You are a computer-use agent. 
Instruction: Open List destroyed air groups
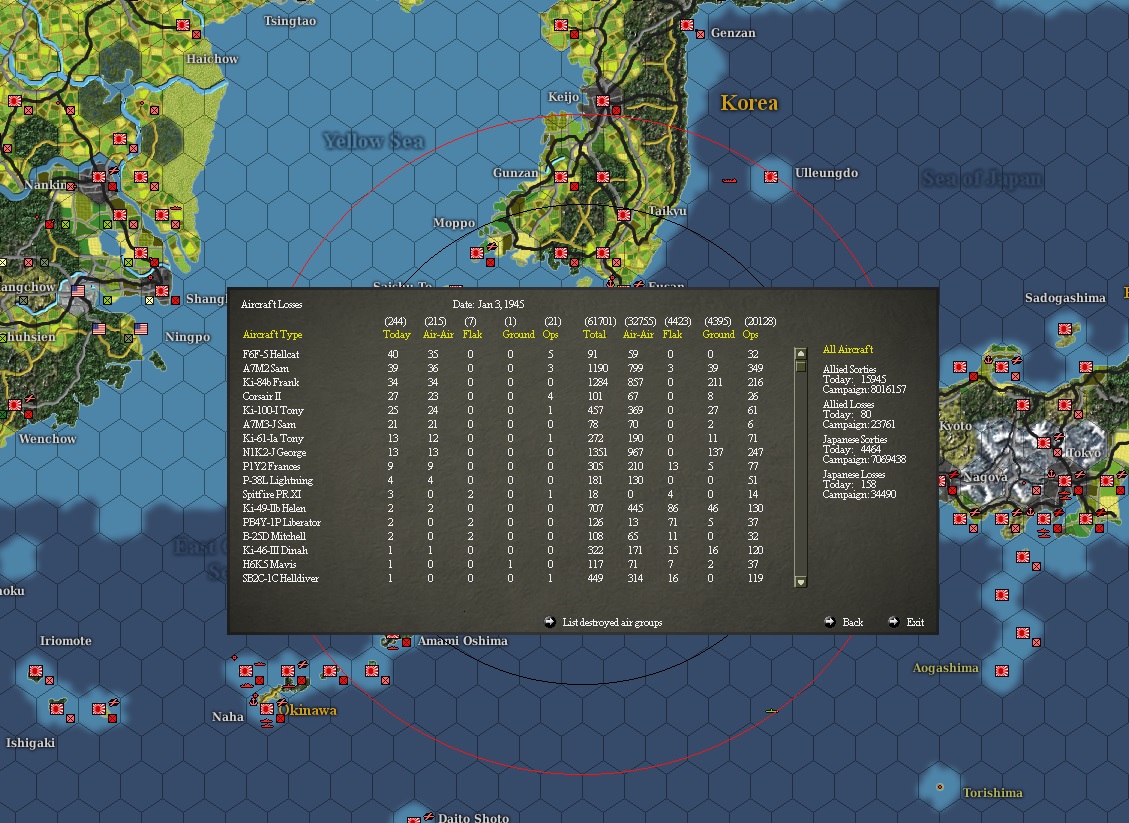click(612, 622)
